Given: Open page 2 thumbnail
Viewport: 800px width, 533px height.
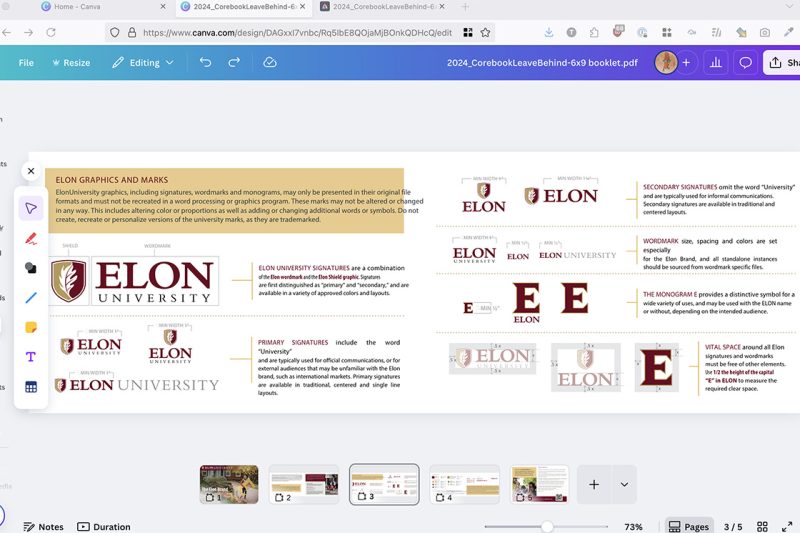Looking at the screenshot, I should click(304, 484).
